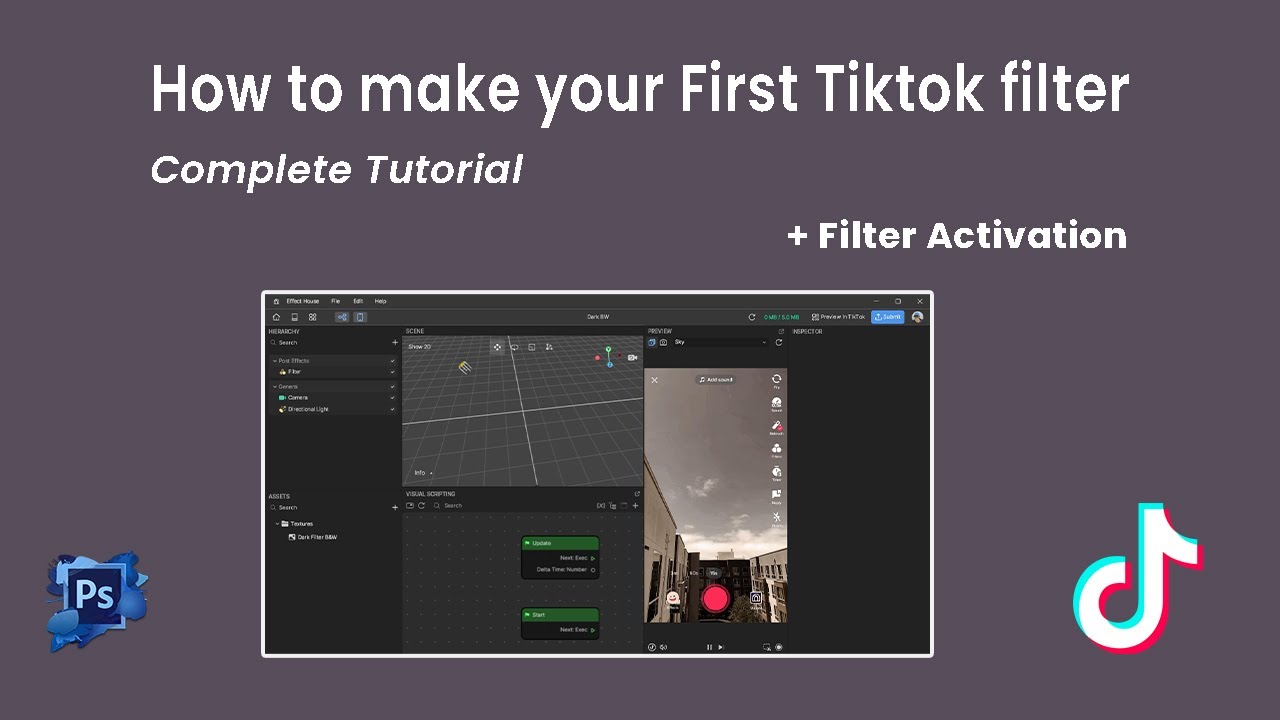Viewport: 1280px width, 720px height.
Task: Select the transform space tool in Scene
Action: tap(549, 347)
